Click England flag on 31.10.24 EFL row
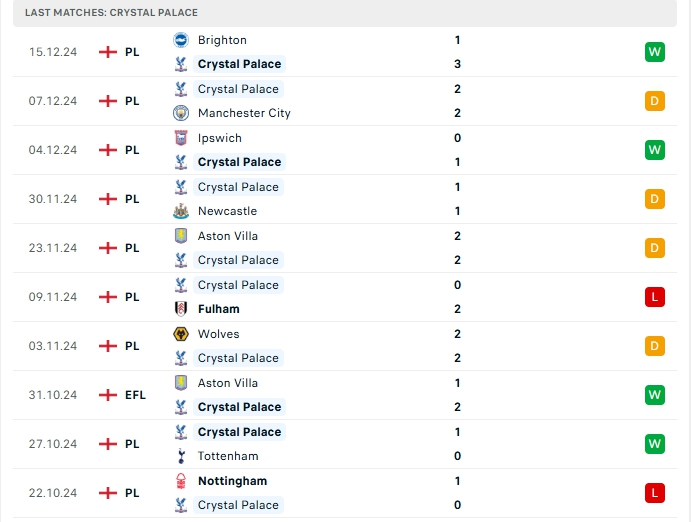 pos(108,395)
